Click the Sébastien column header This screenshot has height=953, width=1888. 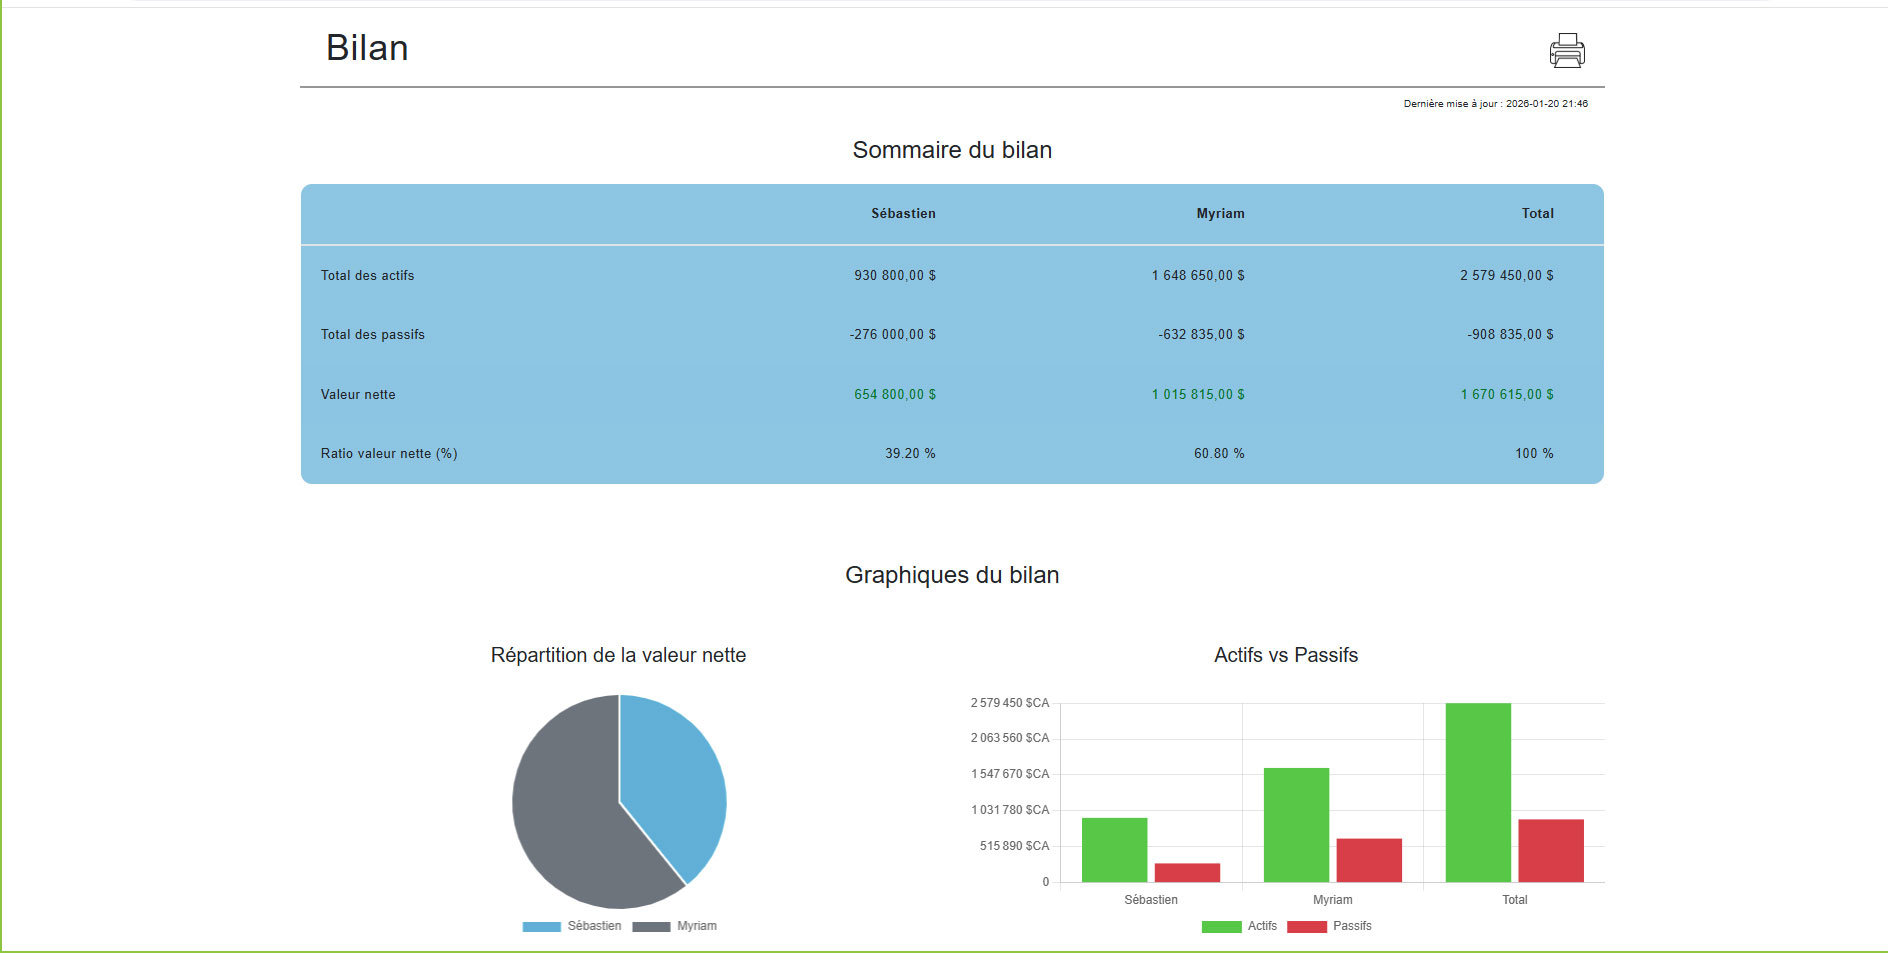[x=903, y=214]
